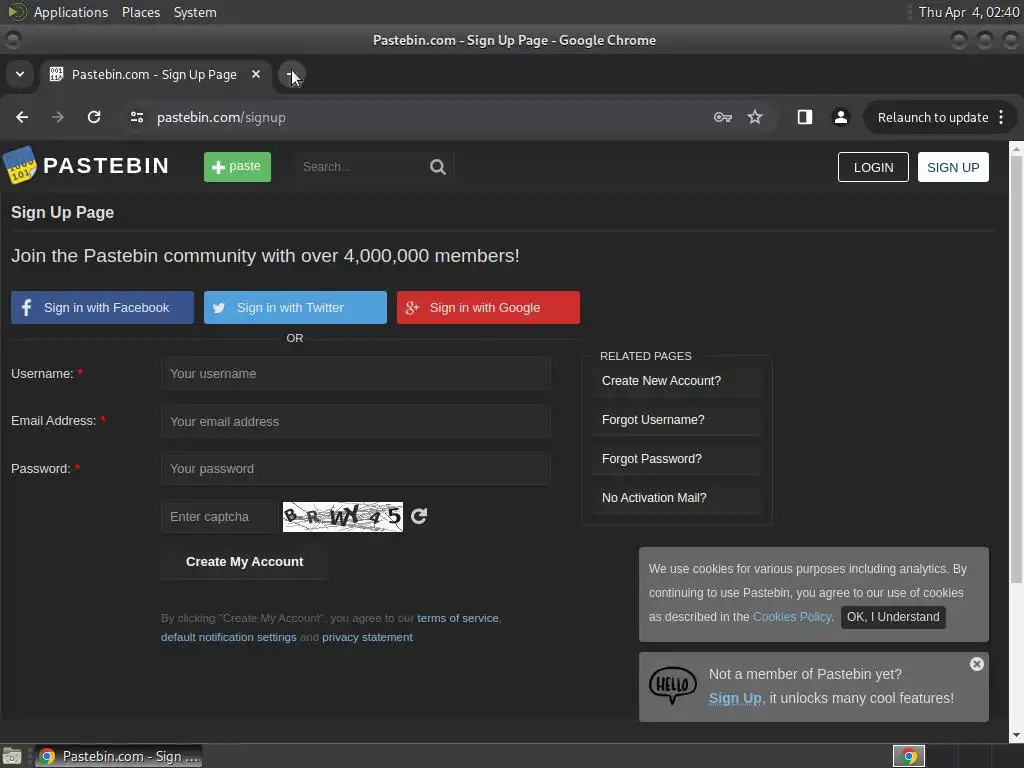Click the Pastebin logo icon
1024x768 pixels.
[x=20, y=165]
